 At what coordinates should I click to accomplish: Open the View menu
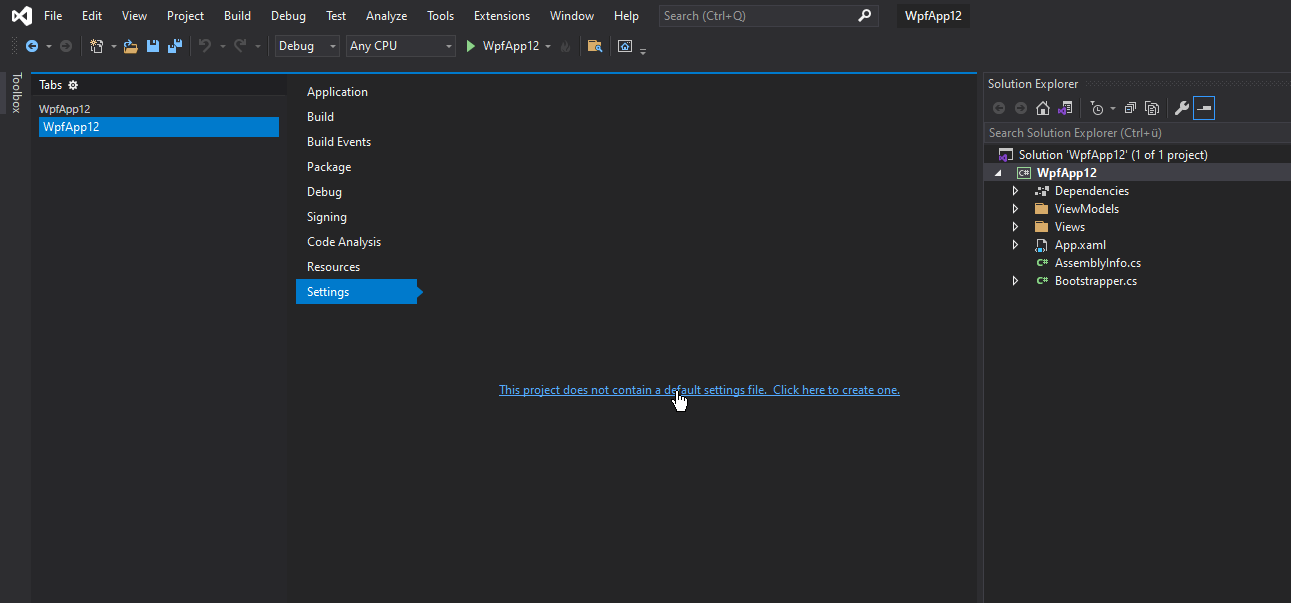(x=134, y=16)
